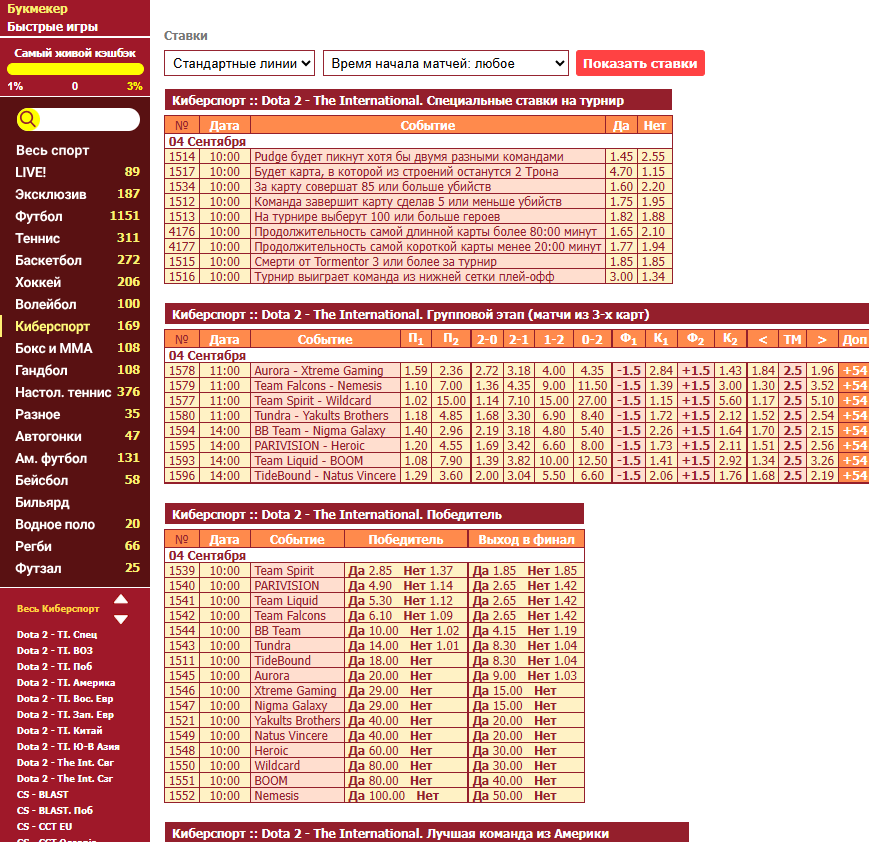Click Да odds 3.00 for нижней сетки
Screen dimensions: 869x842
click(621, 277)
